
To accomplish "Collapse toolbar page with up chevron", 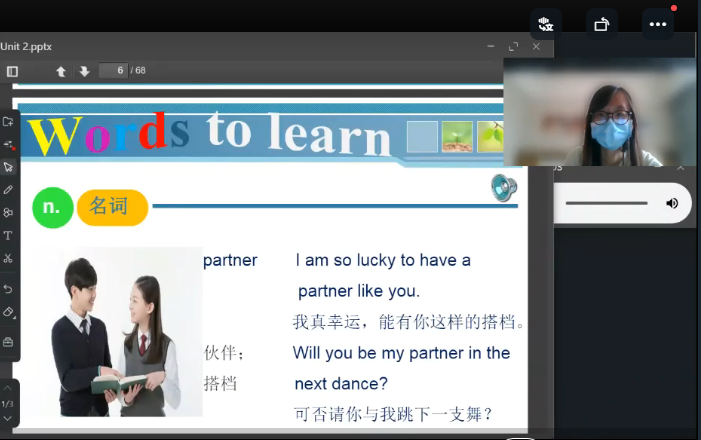I will tap(7, 388).
